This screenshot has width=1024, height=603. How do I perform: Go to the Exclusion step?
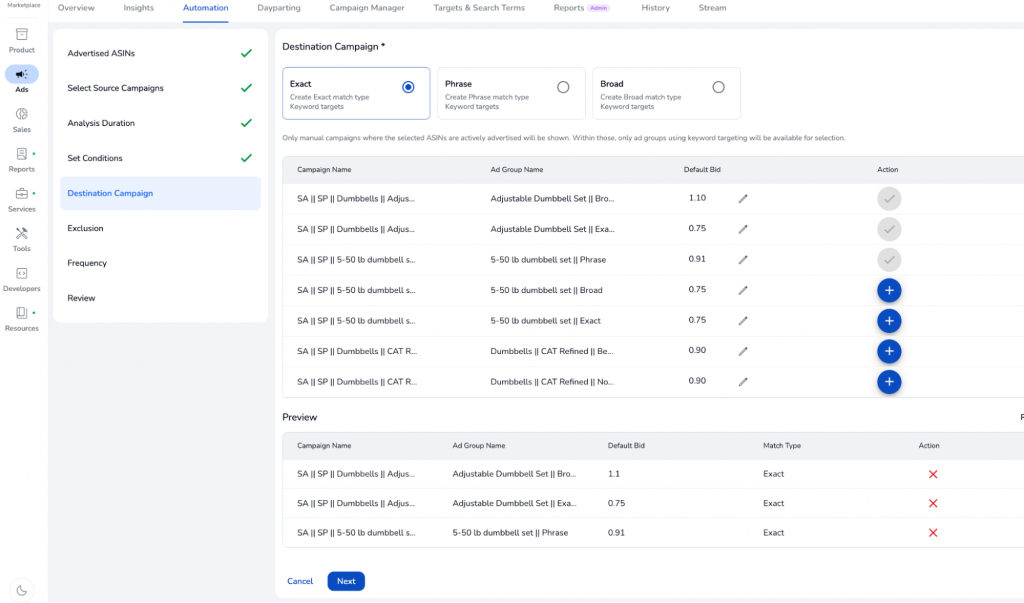(160, 228)
